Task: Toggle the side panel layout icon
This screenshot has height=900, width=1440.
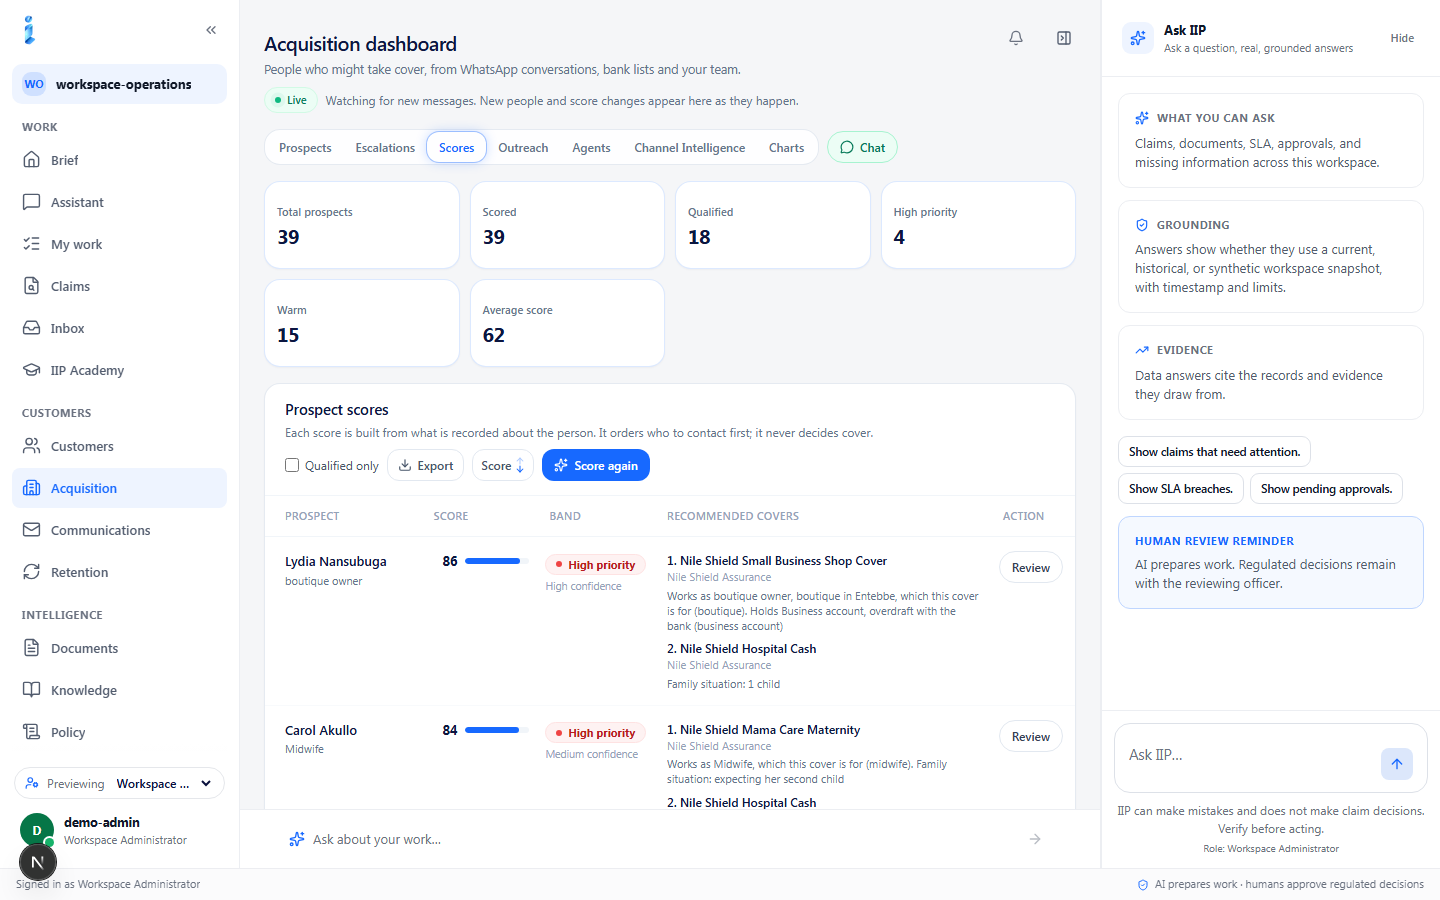Action: [1064, 38]
